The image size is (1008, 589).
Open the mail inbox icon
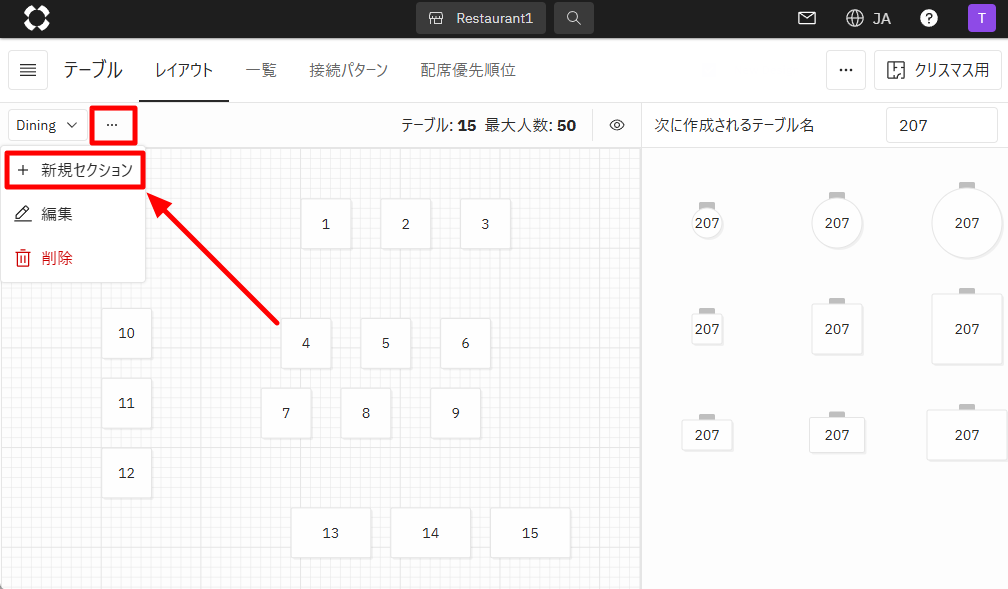(x=806, y=18)
